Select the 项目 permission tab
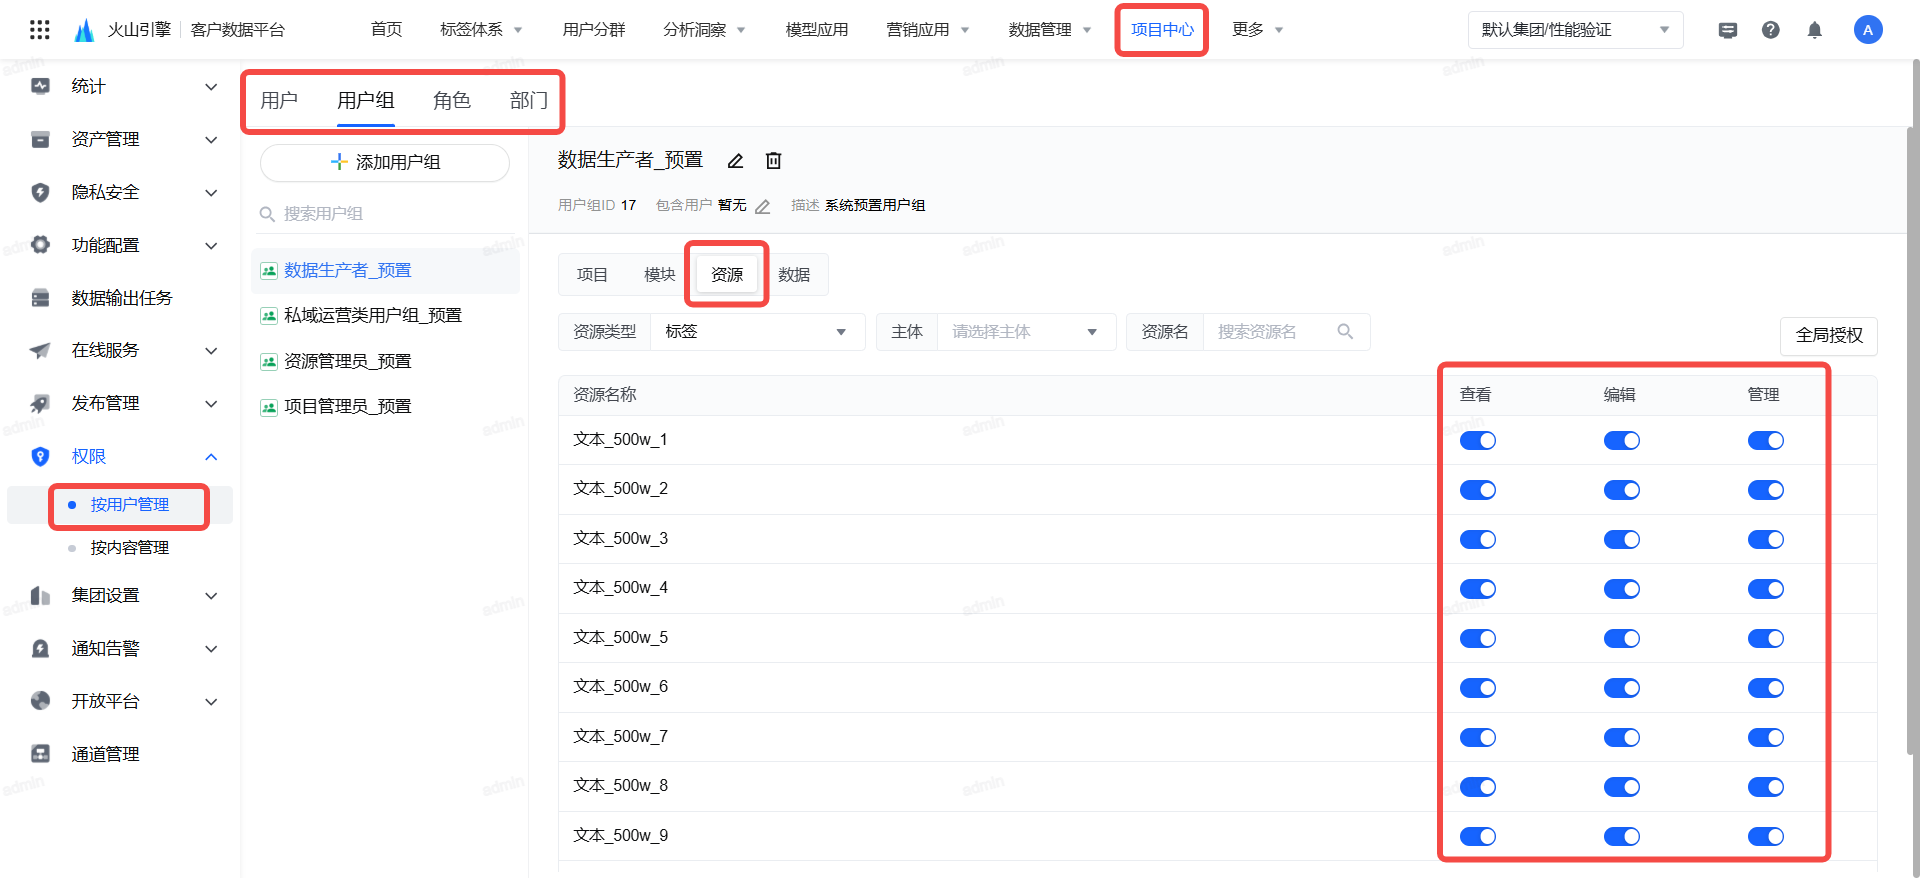 [x=592, y=275]
